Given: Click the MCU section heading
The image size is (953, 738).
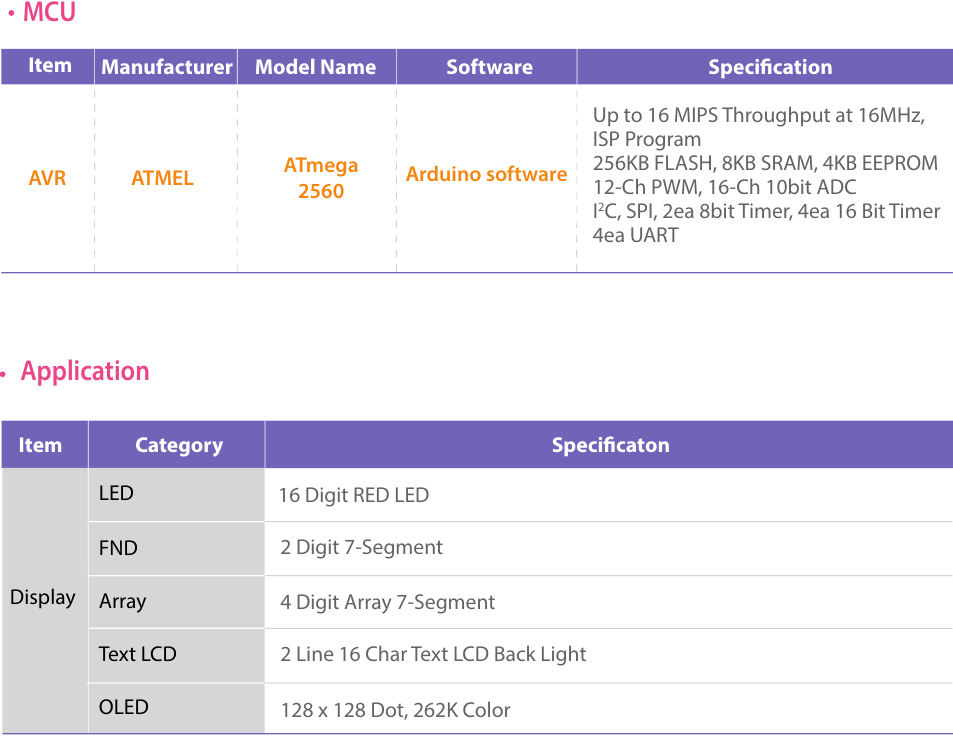Looking at the screenshot, I should (x=48, y=14).
